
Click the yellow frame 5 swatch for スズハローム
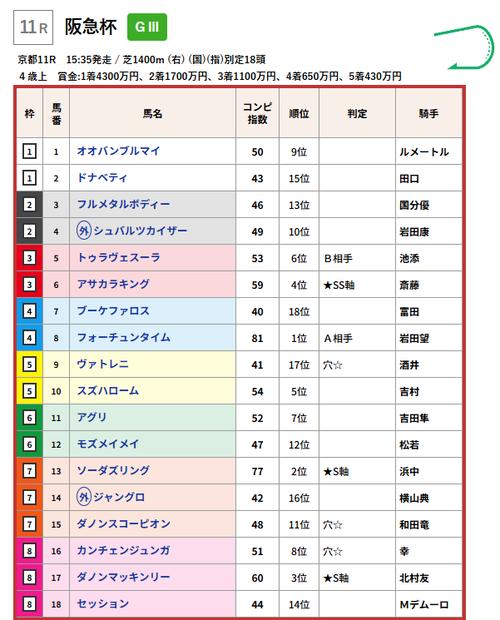pos(29,391)
